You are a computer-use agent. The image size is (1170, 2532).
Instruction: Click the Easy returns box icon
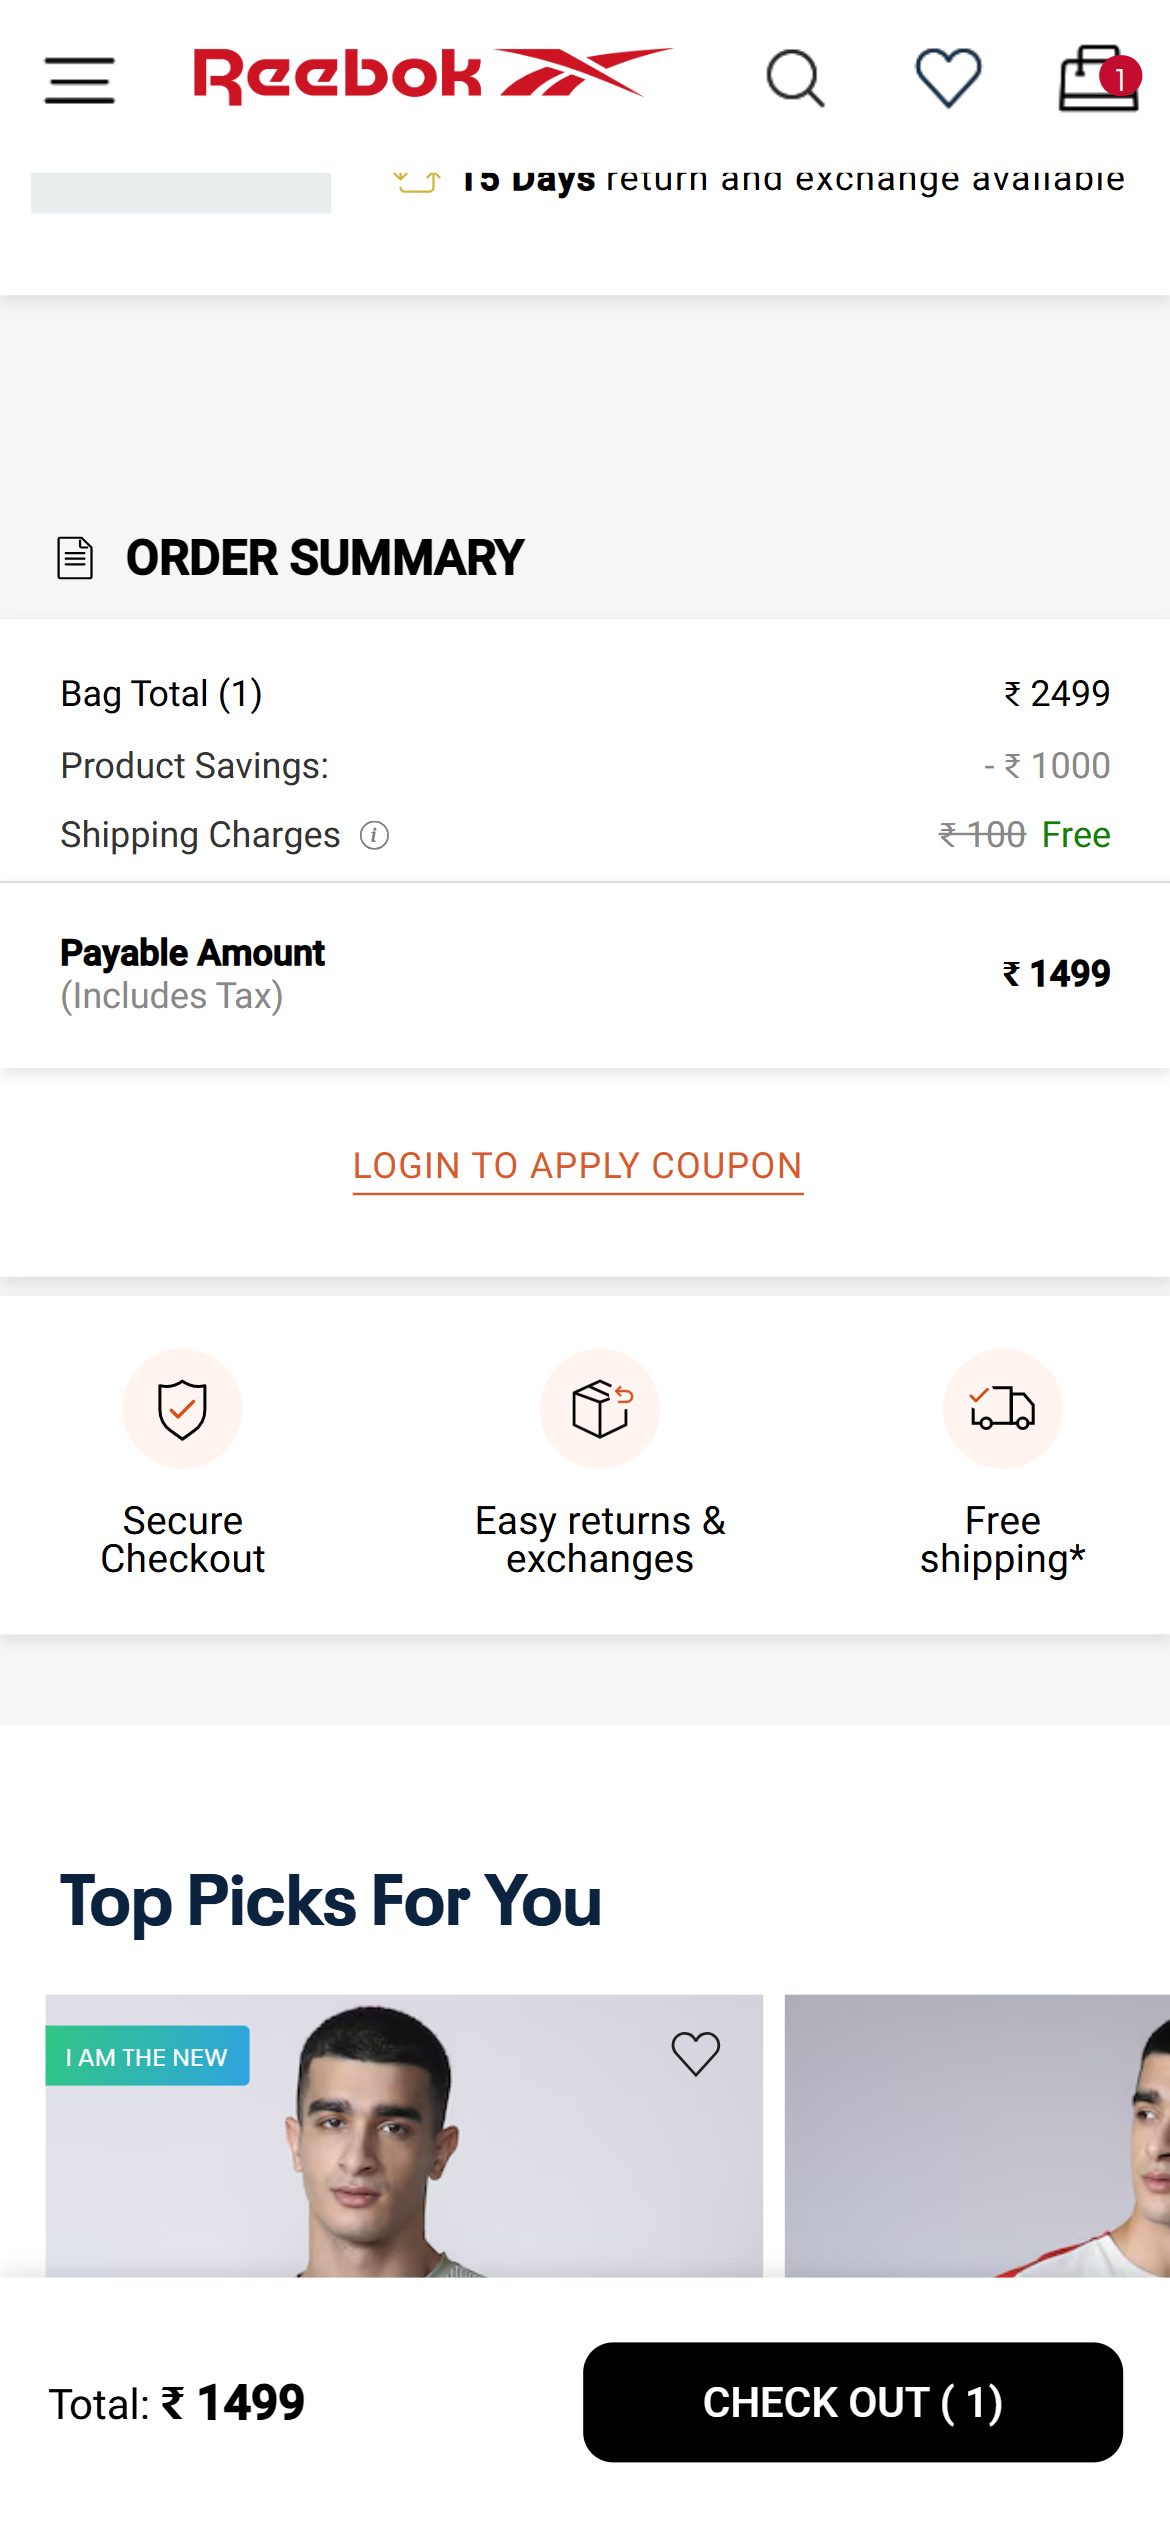pos(600,1409)
